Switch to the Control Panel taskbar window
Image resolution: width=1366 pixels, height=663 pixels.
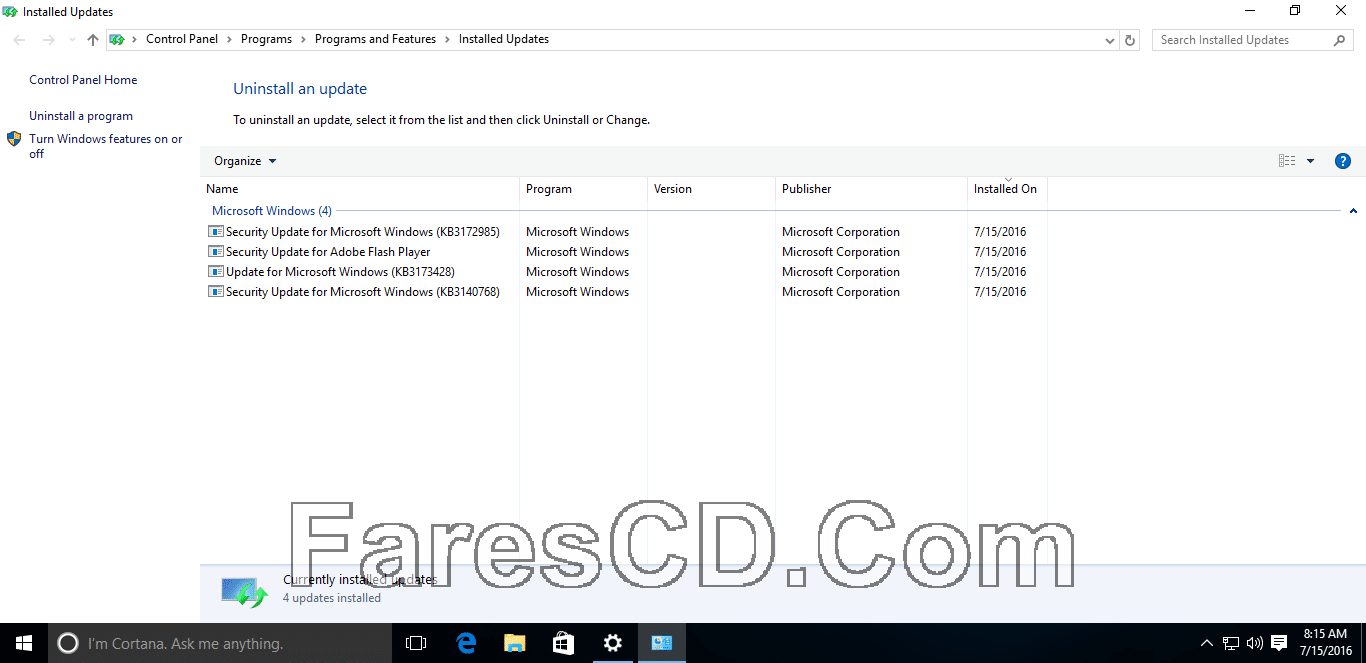661,643
